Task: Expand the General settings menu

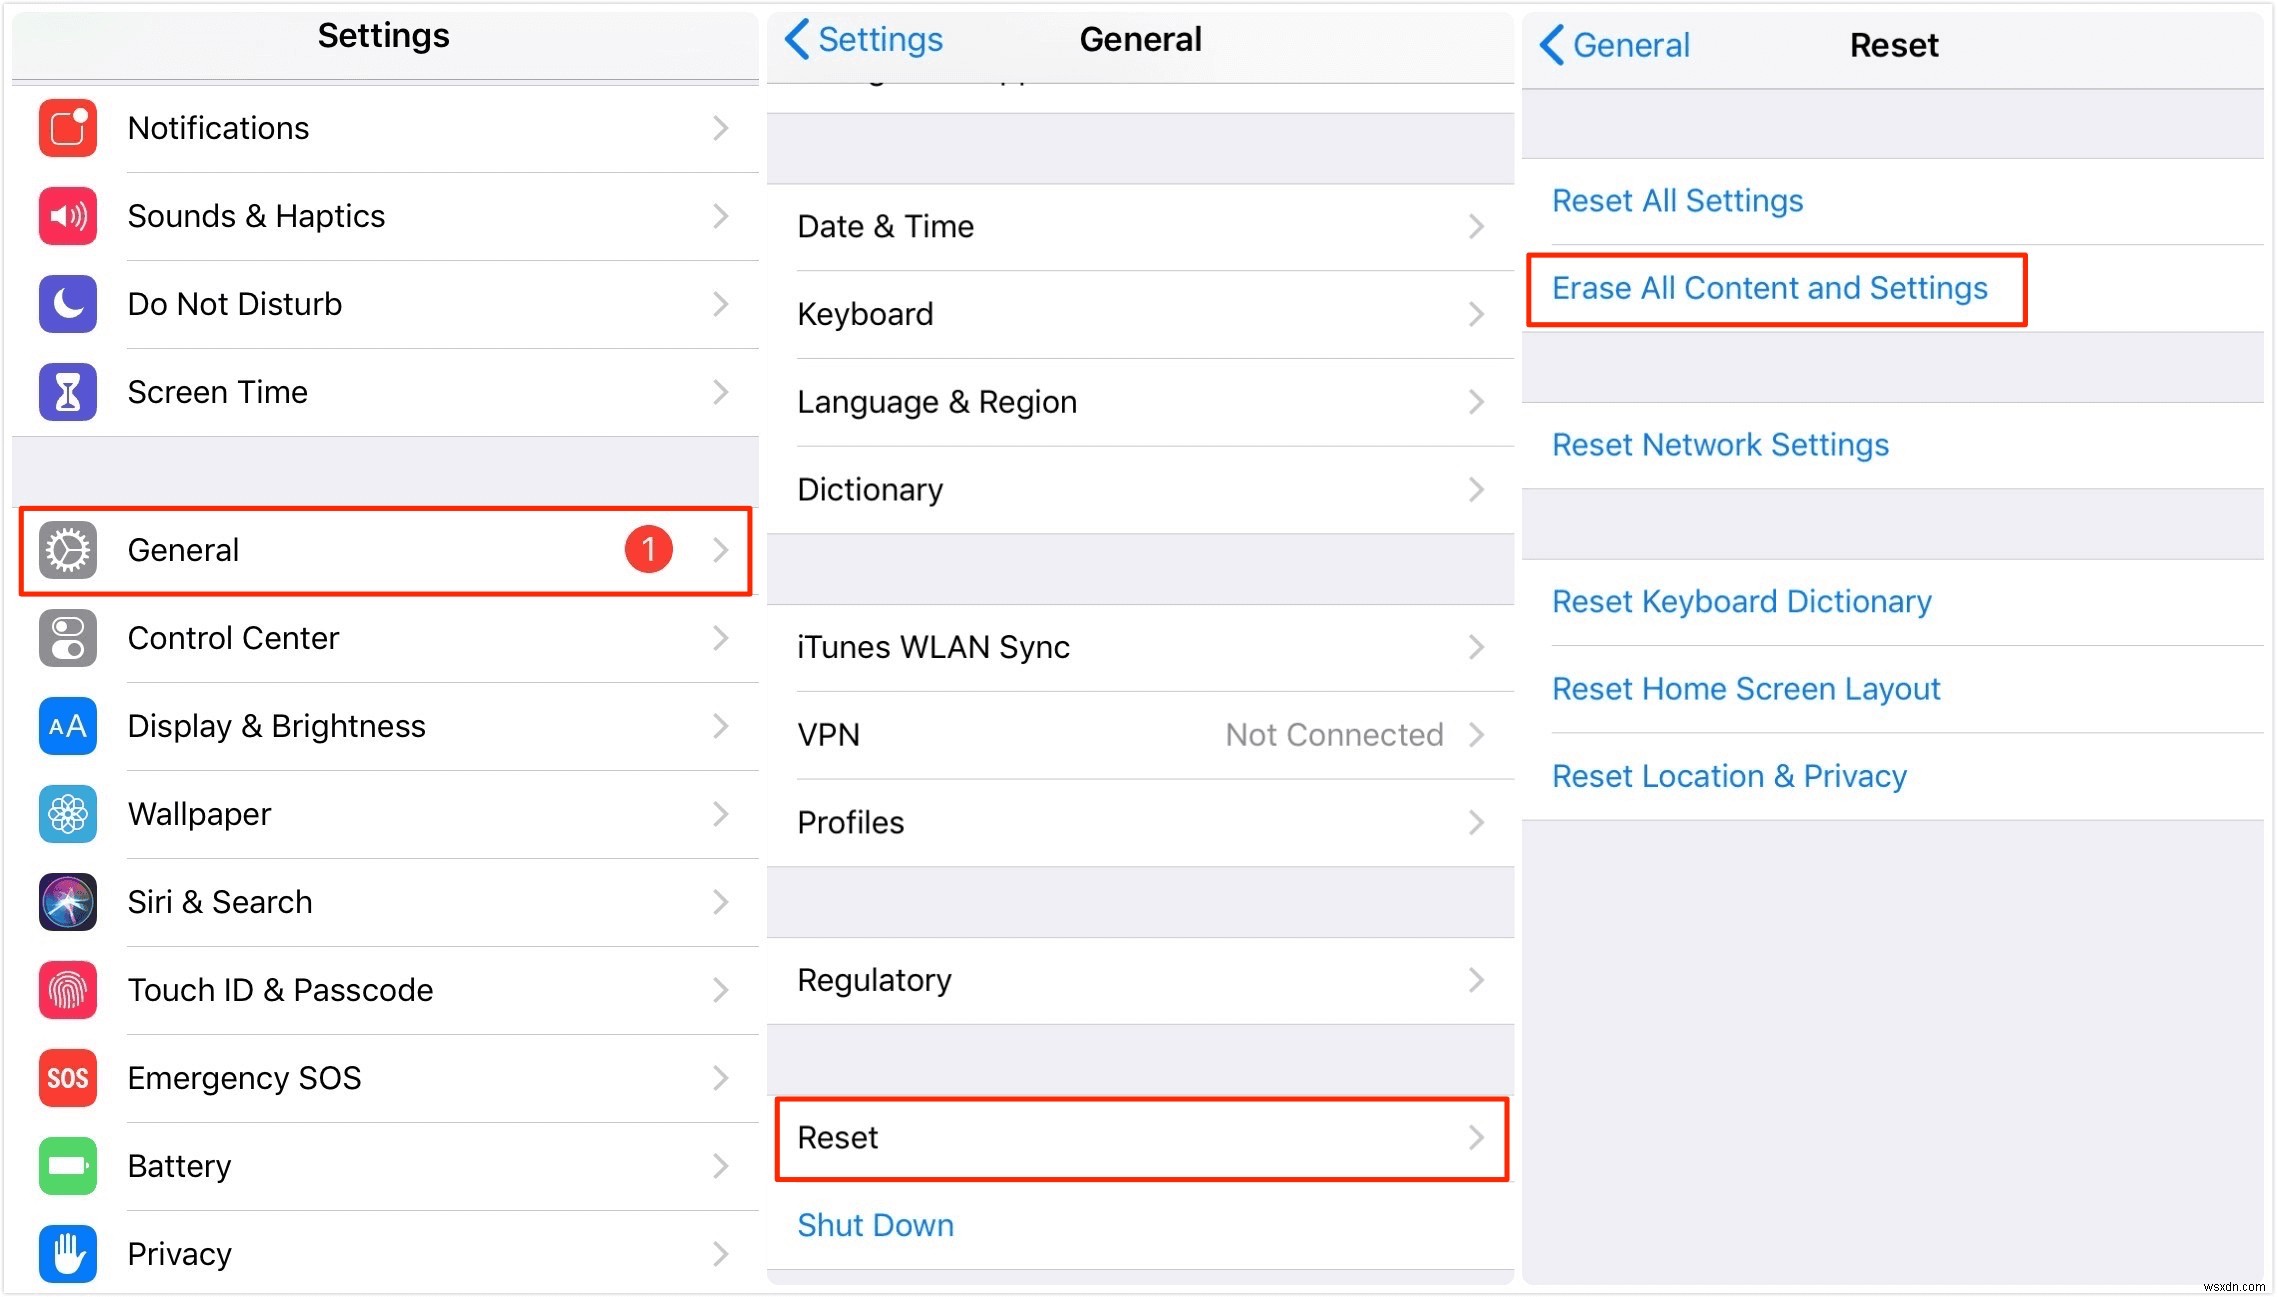Action: pyautogui.click(x=383, y=549)
